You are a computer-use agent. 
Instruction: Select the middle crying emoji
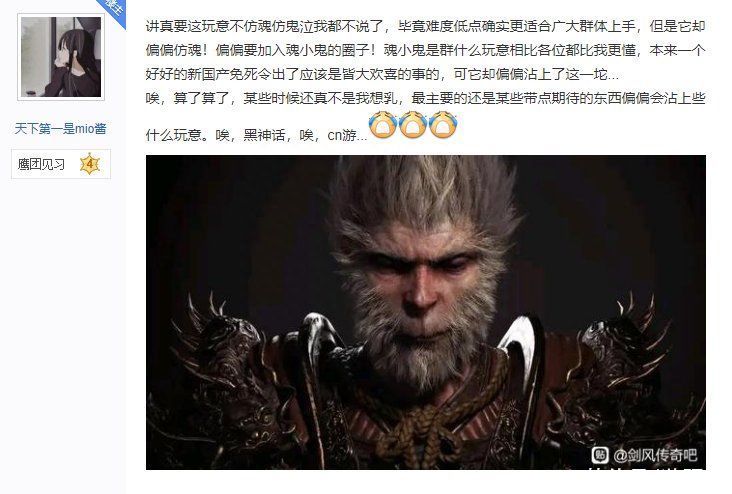coord(413,125)
